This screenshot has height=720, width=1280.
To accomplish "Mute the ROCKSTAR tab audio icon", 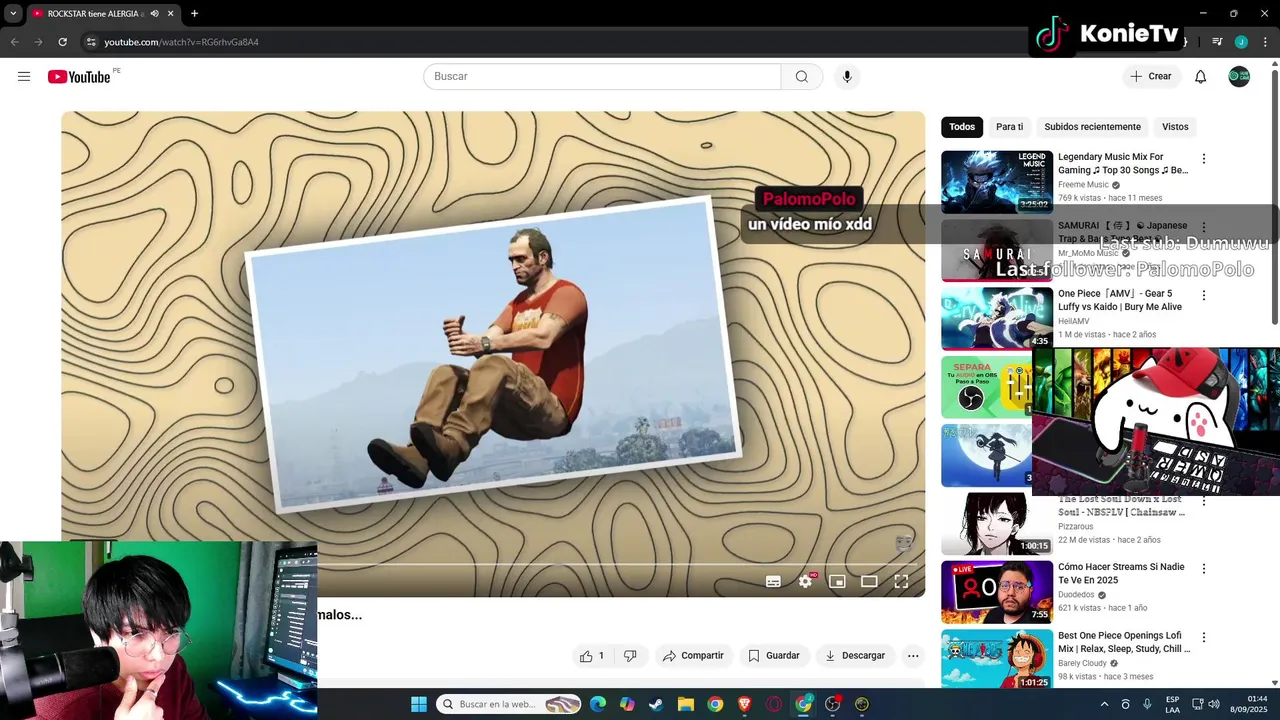I will tap(155, 14).
